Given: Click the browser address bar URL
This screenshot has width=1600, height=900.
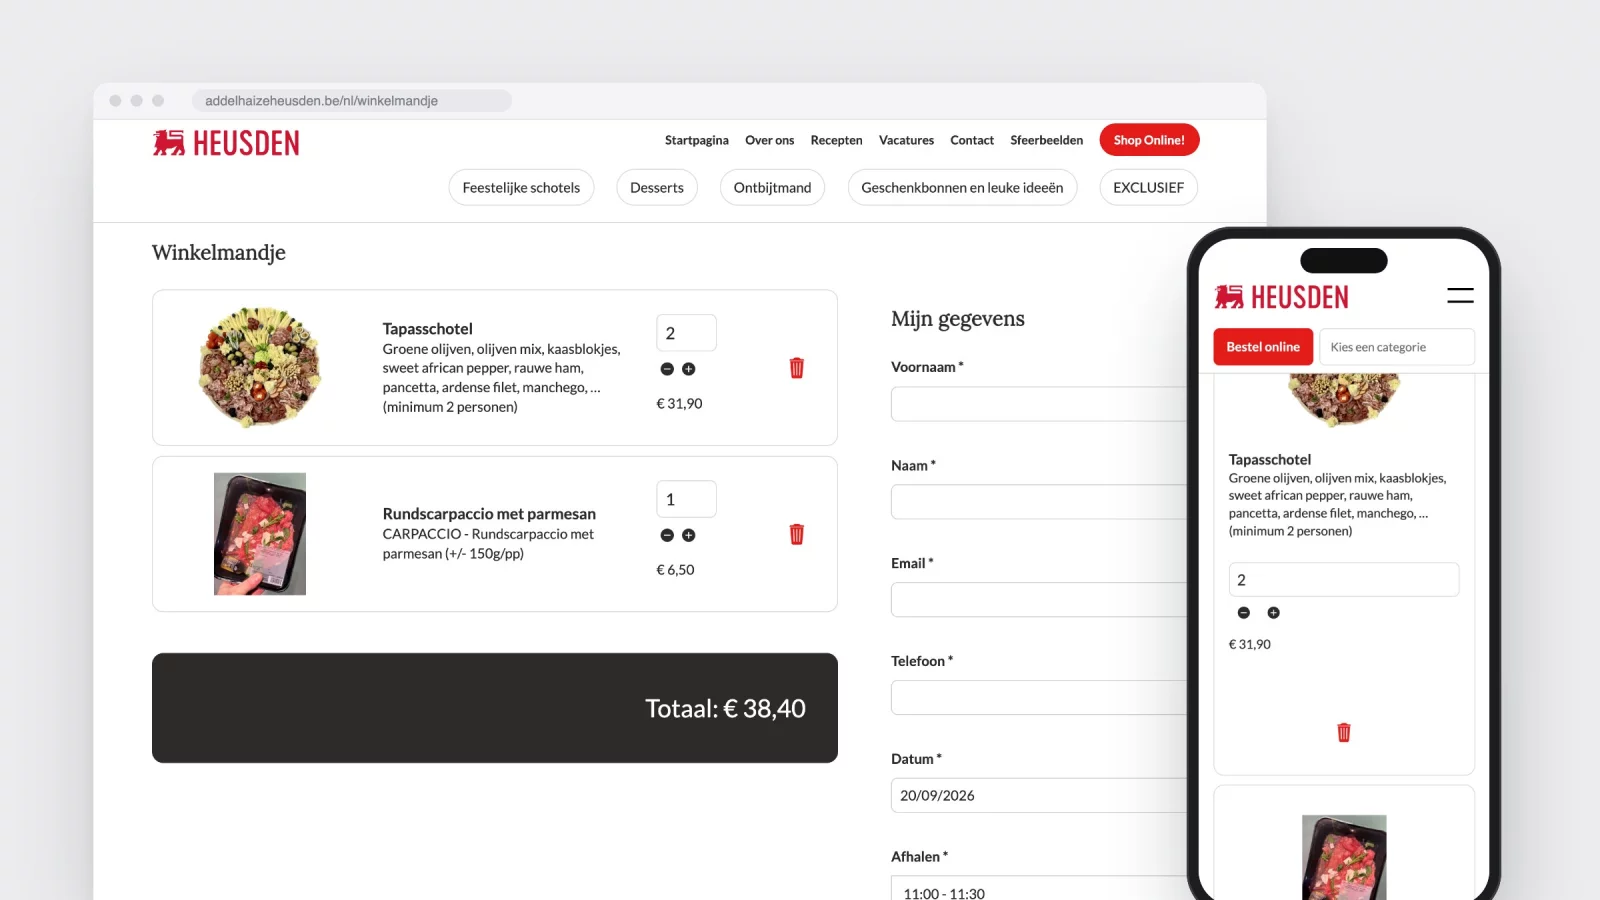Looking at the screenshot, I should point(350,101).
